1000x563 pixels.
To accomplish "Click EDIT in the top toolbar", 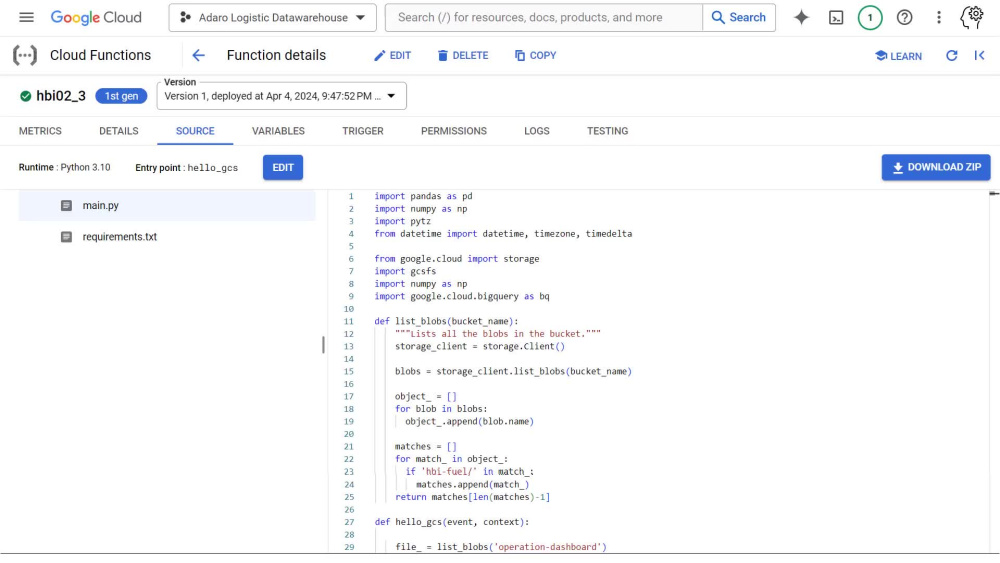I will (x=392, y=55).
